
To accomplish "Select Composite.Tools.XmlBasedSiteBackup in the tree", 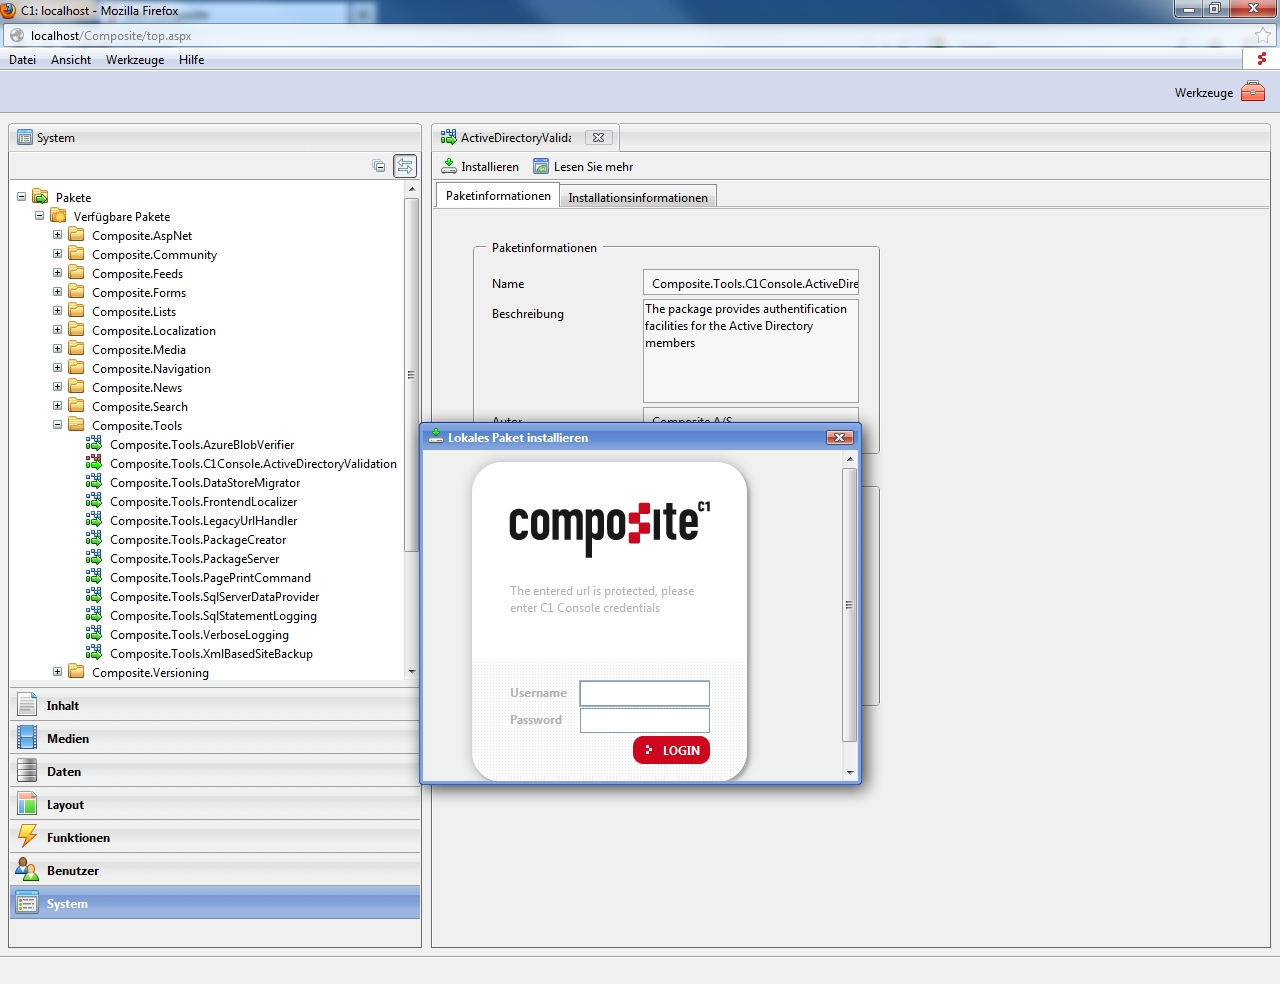I will click(x=210, y=654).
